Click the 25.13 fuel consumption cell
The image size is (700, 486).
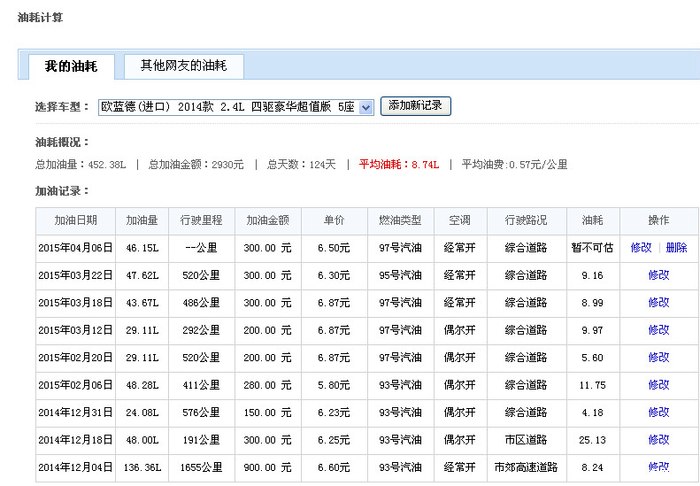click(592, 439)
